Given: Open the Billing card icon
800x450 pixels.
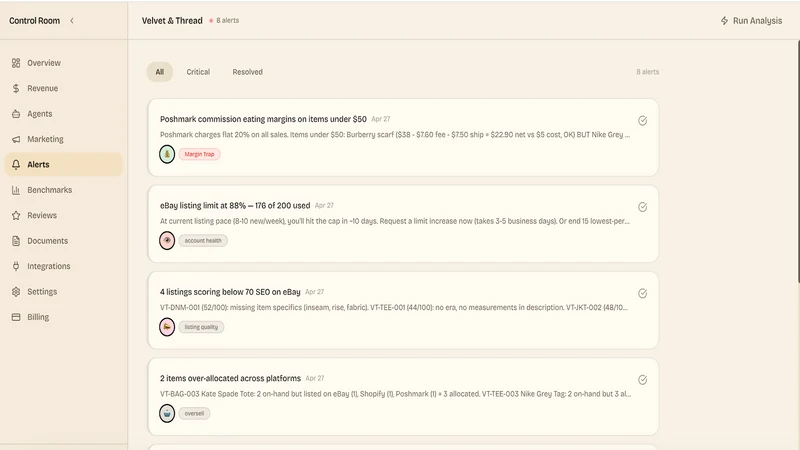Looking at the screenshot, I should coord(16,317).
